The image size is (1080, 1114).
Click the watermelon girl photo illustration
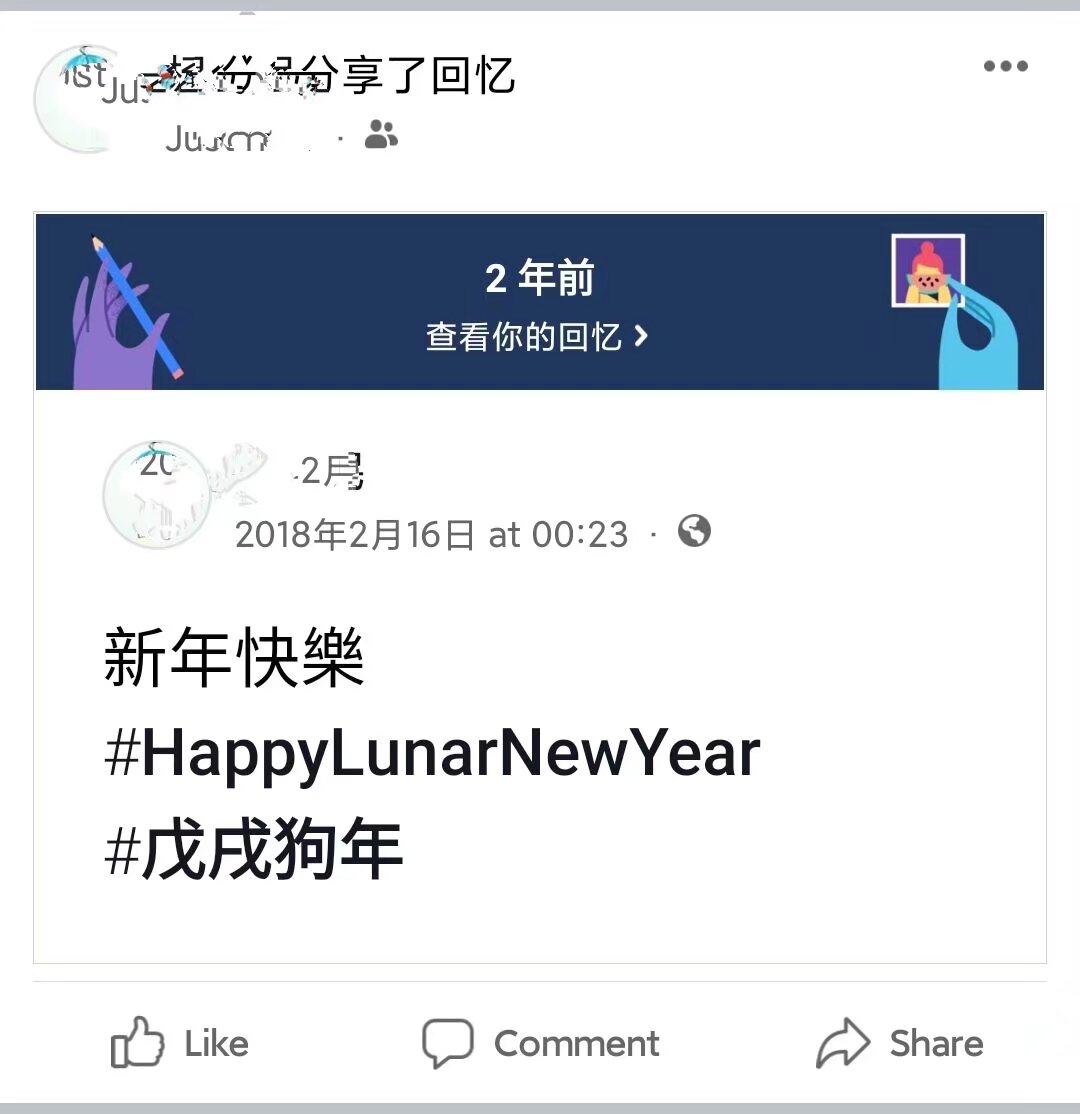point(928,270)
